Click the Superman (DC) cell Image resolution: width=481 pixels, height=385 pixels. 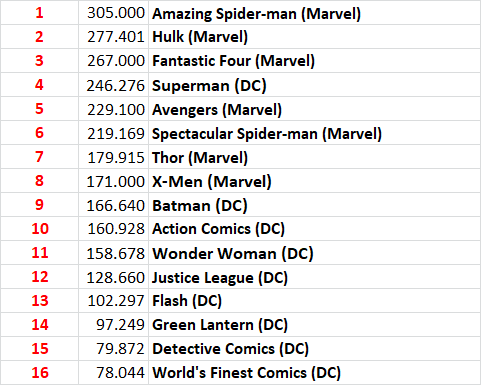(x=314, y=85)
